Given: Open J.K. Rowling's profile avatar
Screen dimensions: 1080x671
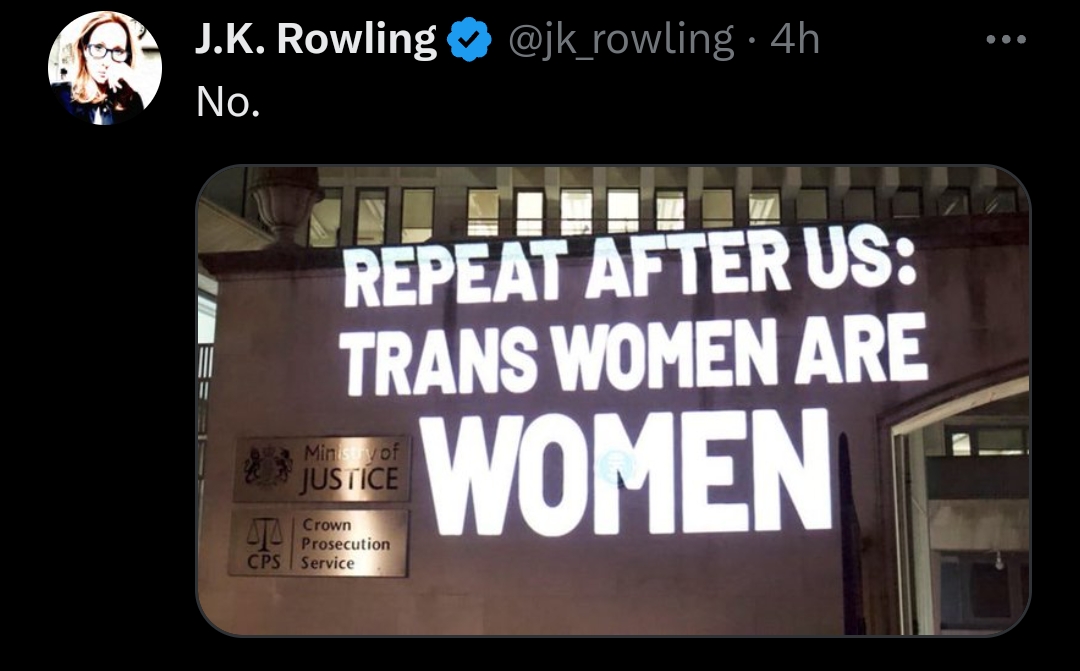Looking at the screenshot, I should (105, 68).
